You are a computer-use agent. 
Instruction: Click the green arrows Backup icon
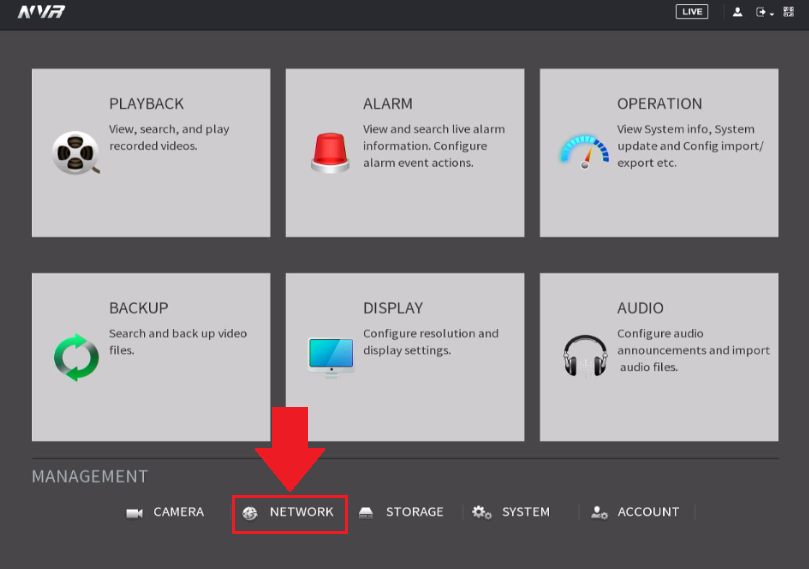point(76,357)
